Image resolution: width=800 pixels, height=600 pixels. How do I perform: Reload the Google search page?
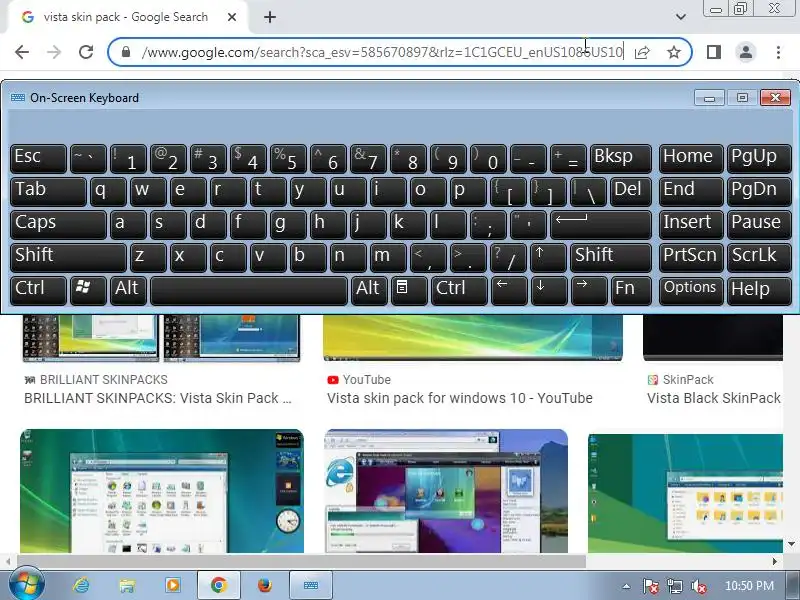86,52
